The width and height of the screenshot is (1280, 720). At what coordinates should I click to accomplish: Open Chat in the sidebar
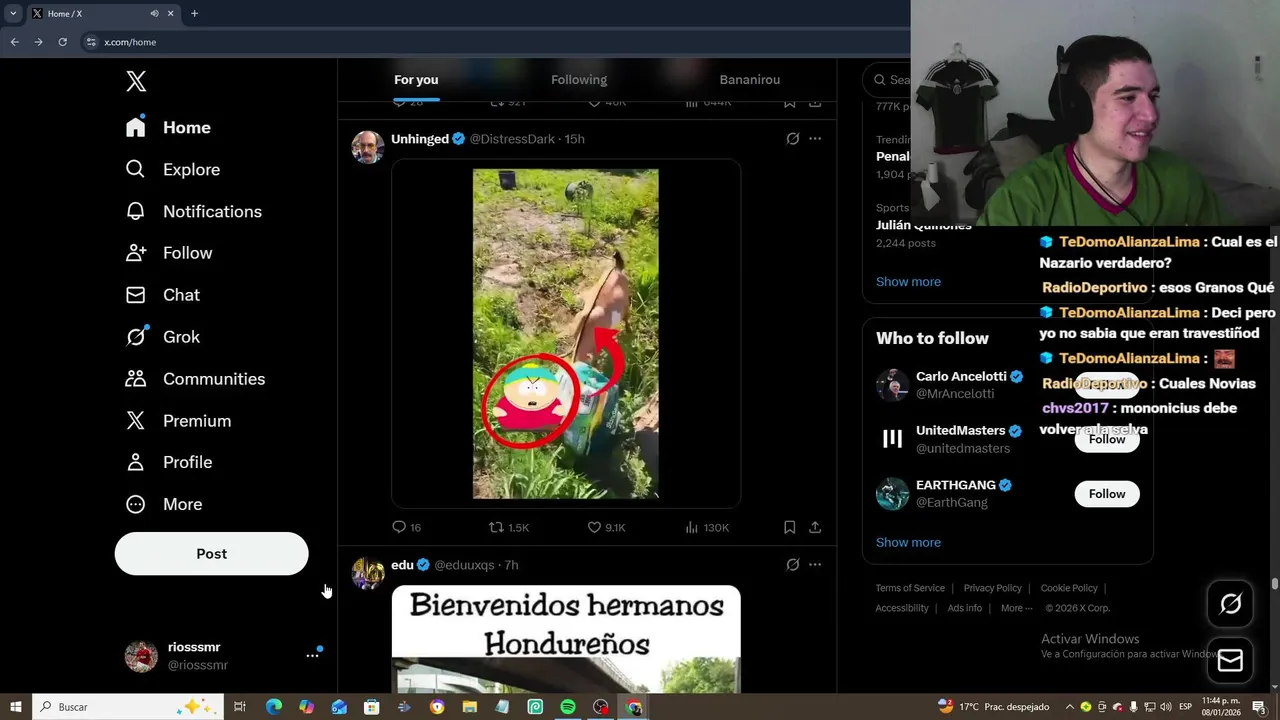coord(163,295)
